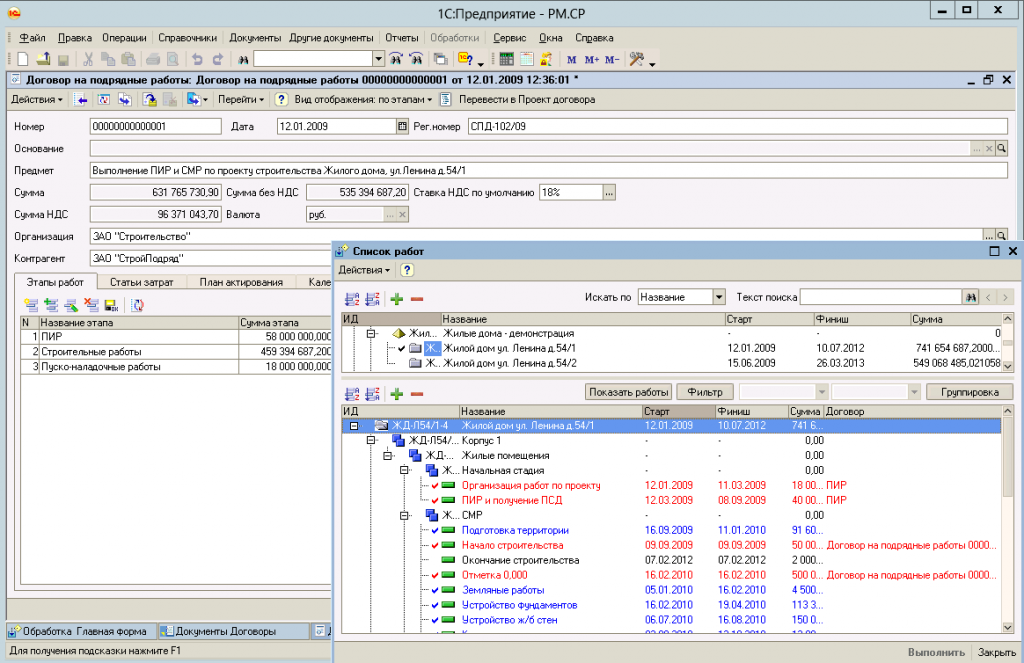This screenshot has width=1024, height=663.
Task: Switch to the План актирования tab
Action: 243,283
